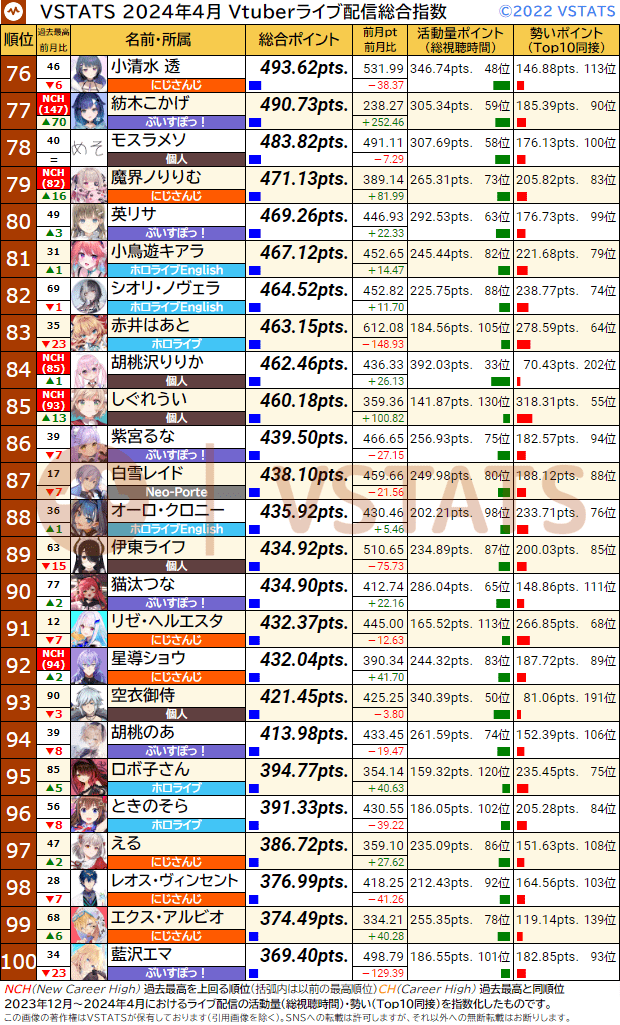Open しぐれうい's avatar thumbnail
The image size is (620, 1025).
point(89,407)
